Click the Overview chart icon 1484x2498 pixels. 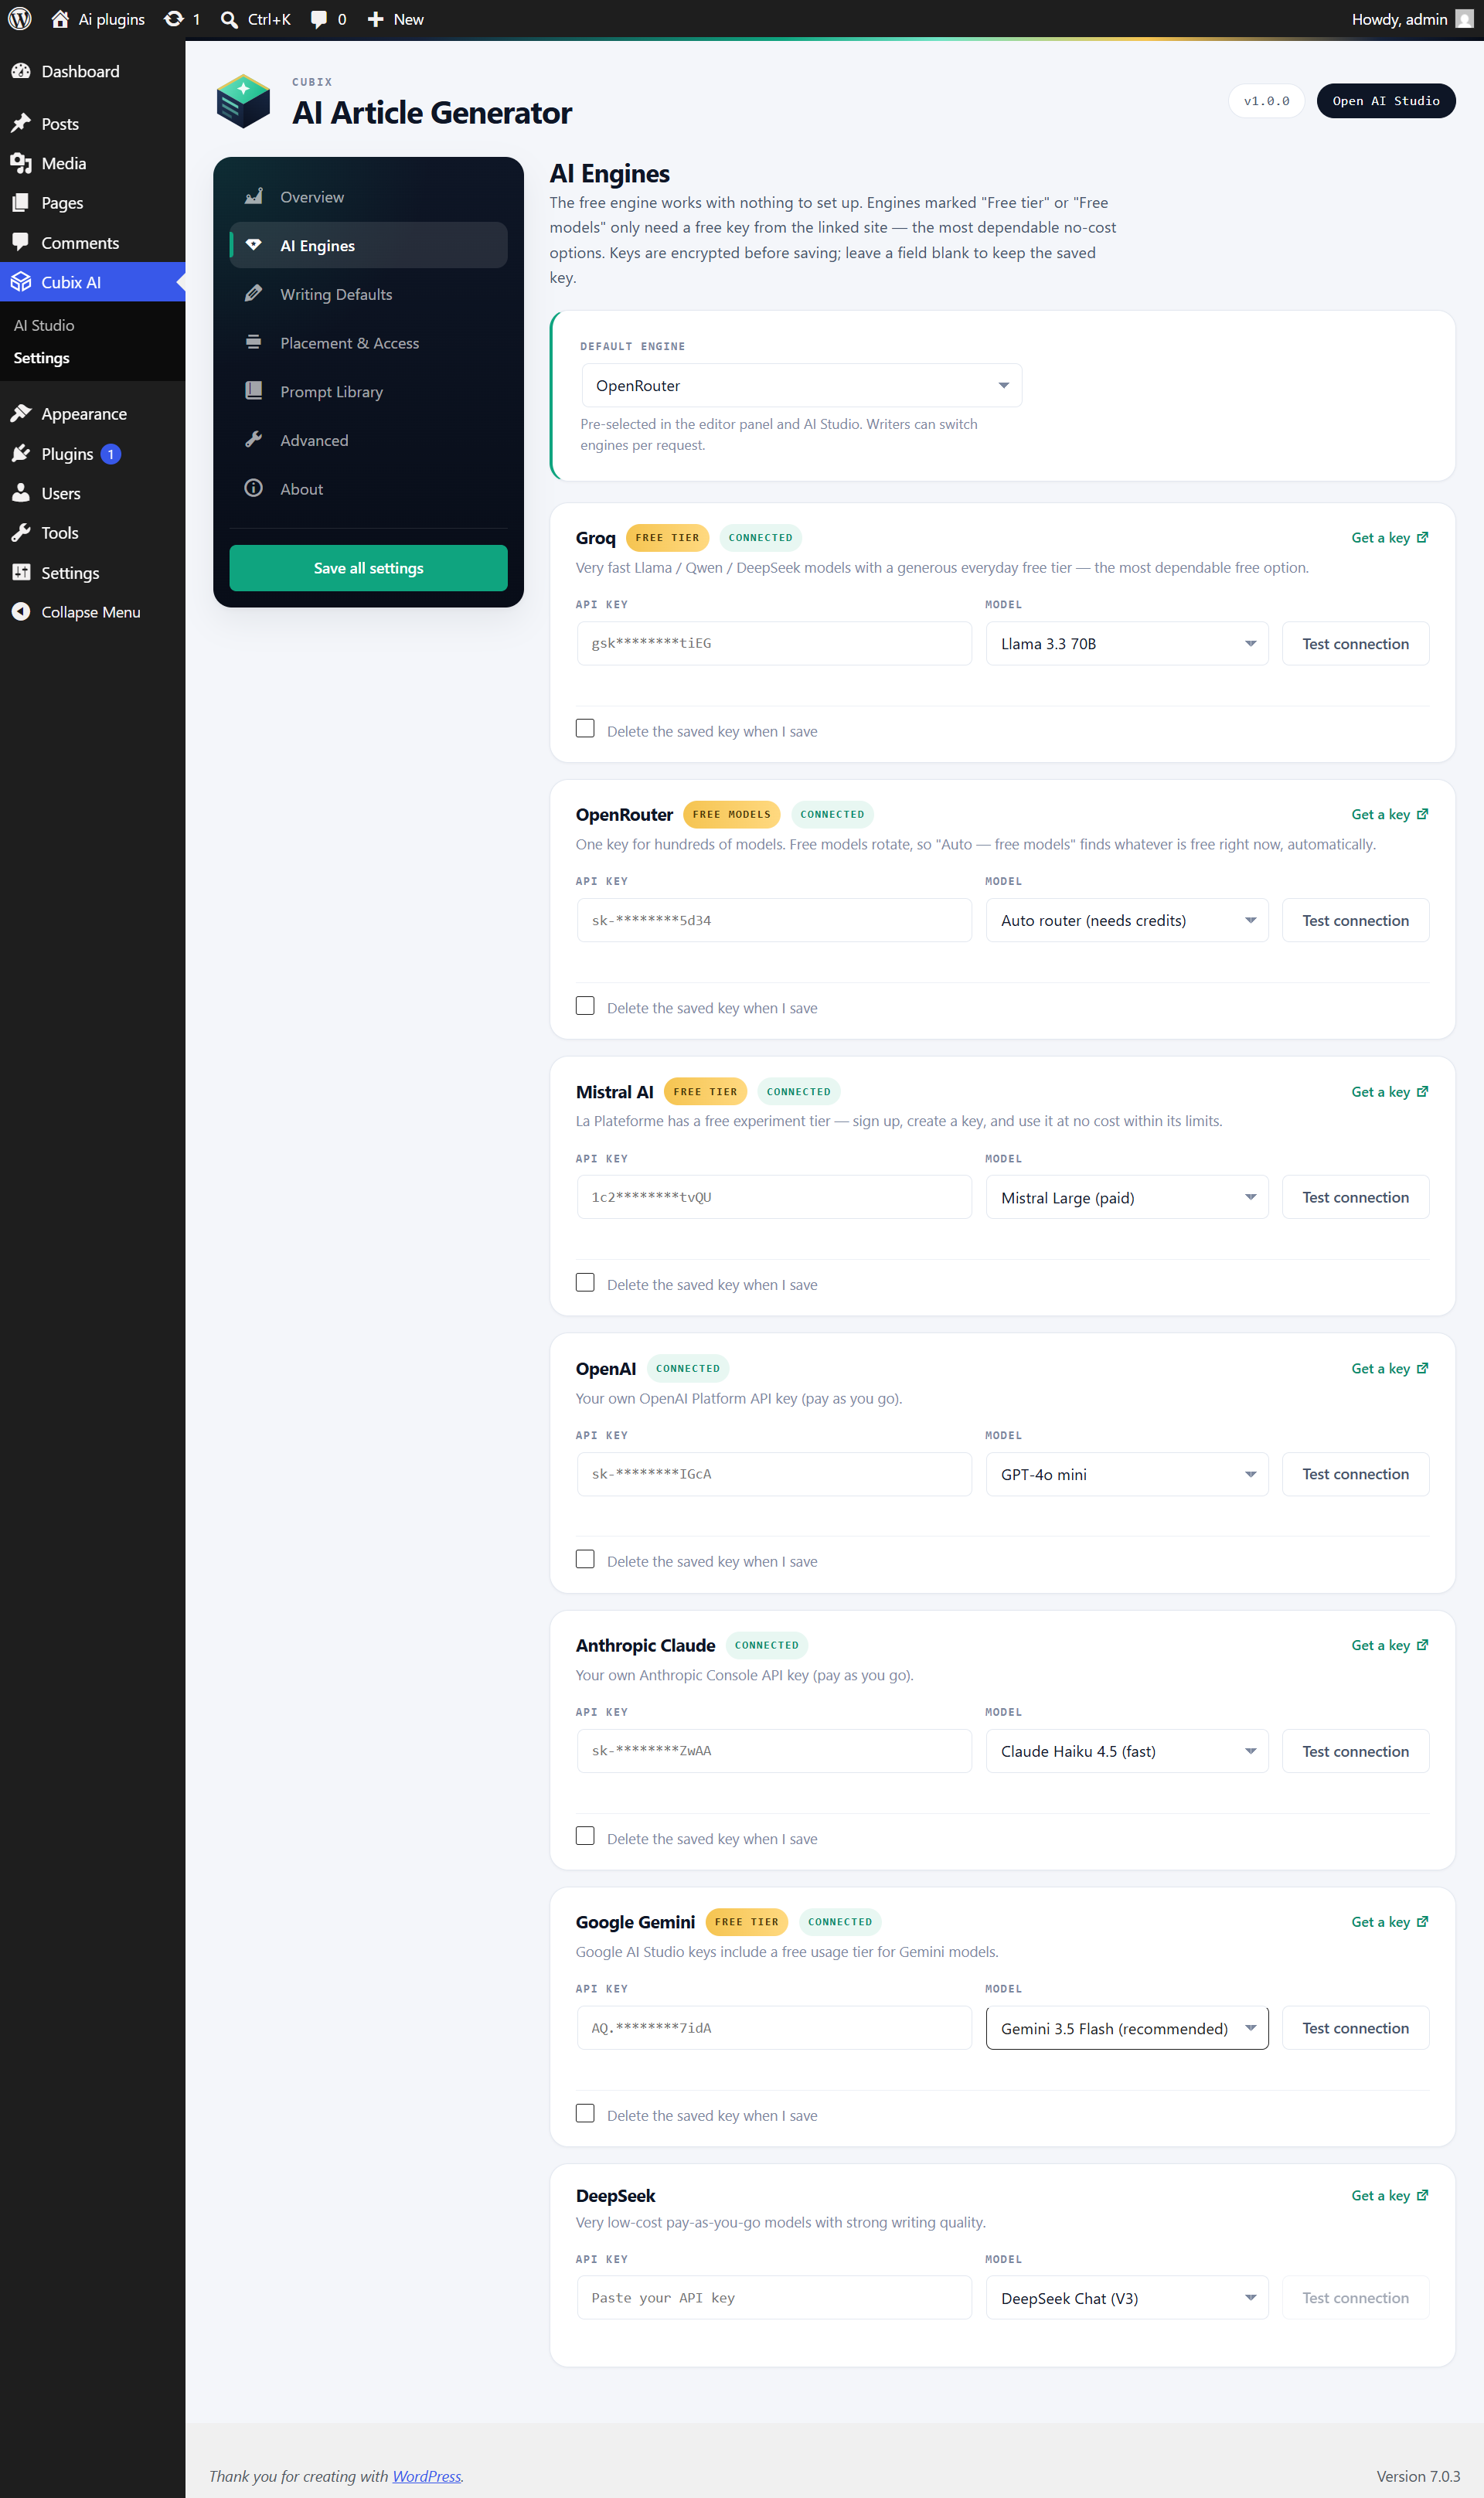click(254, 196)
